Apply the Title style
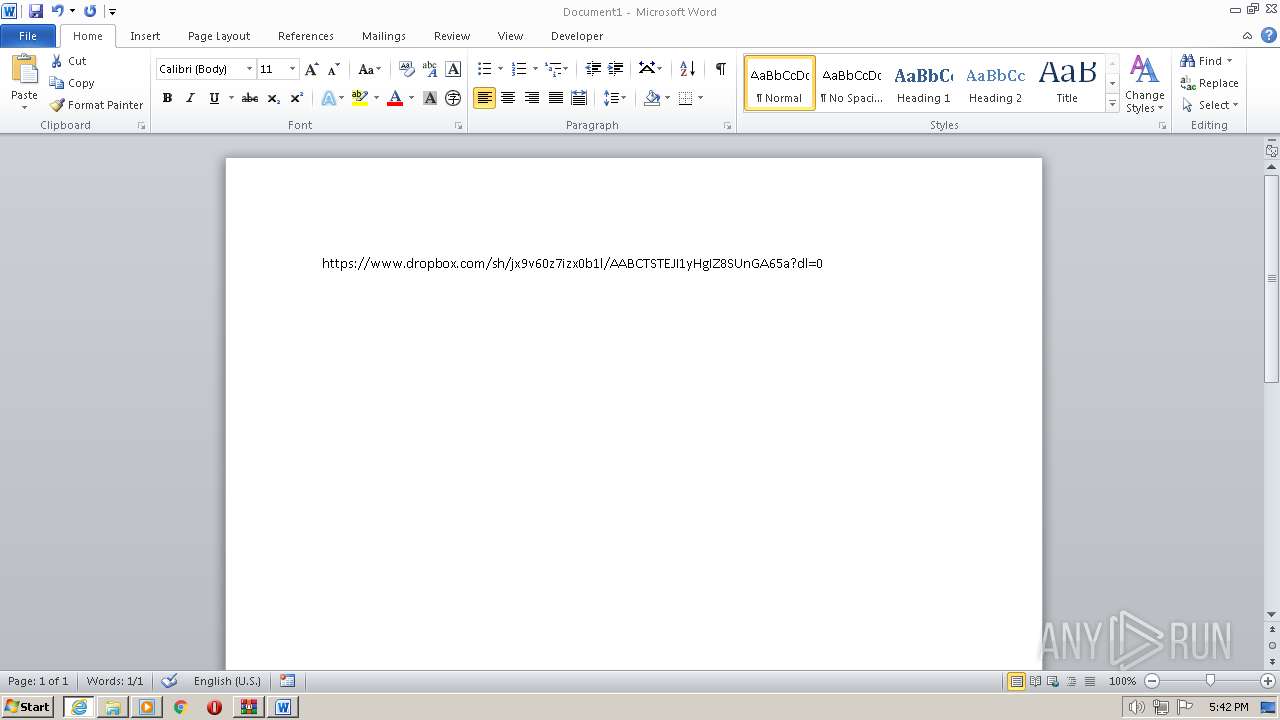Screen dimensions: 1280x720 tap(1067, 82)
